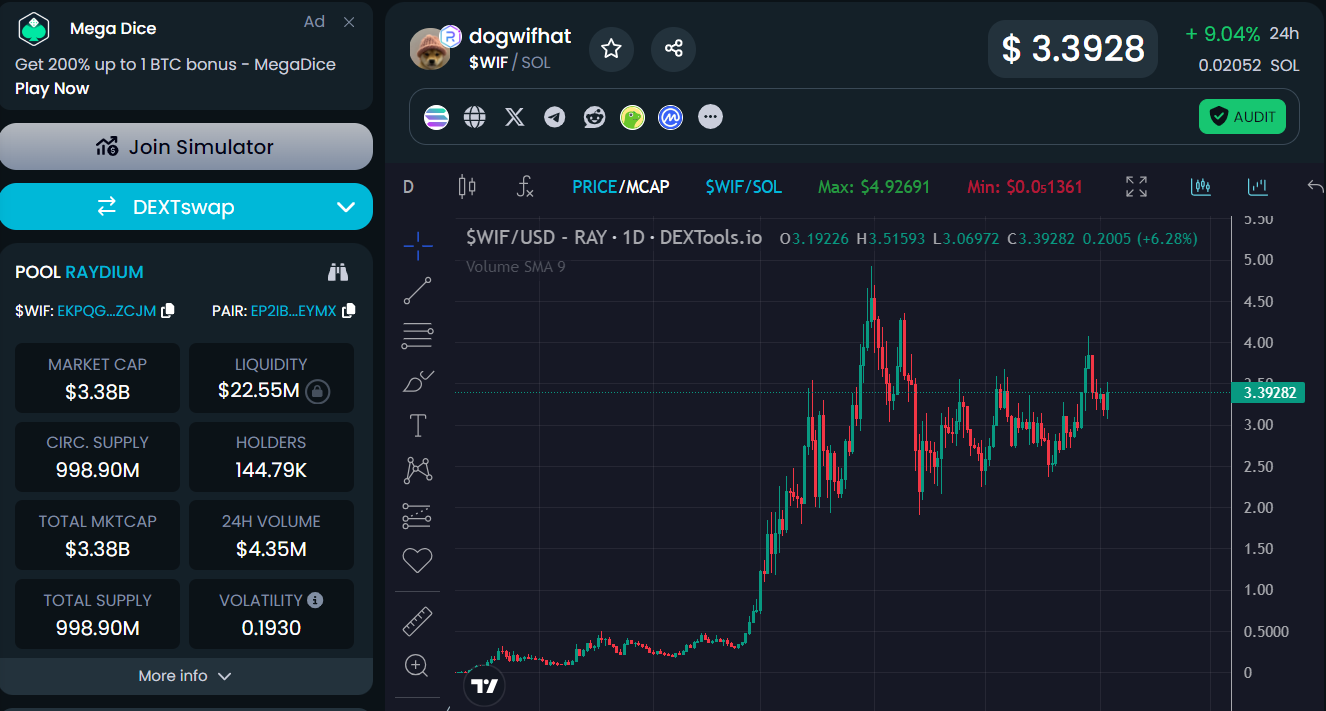1326x711 pixels.
Task: Click the current price label 3.39282 on axis
Action: coord(1270,393)
